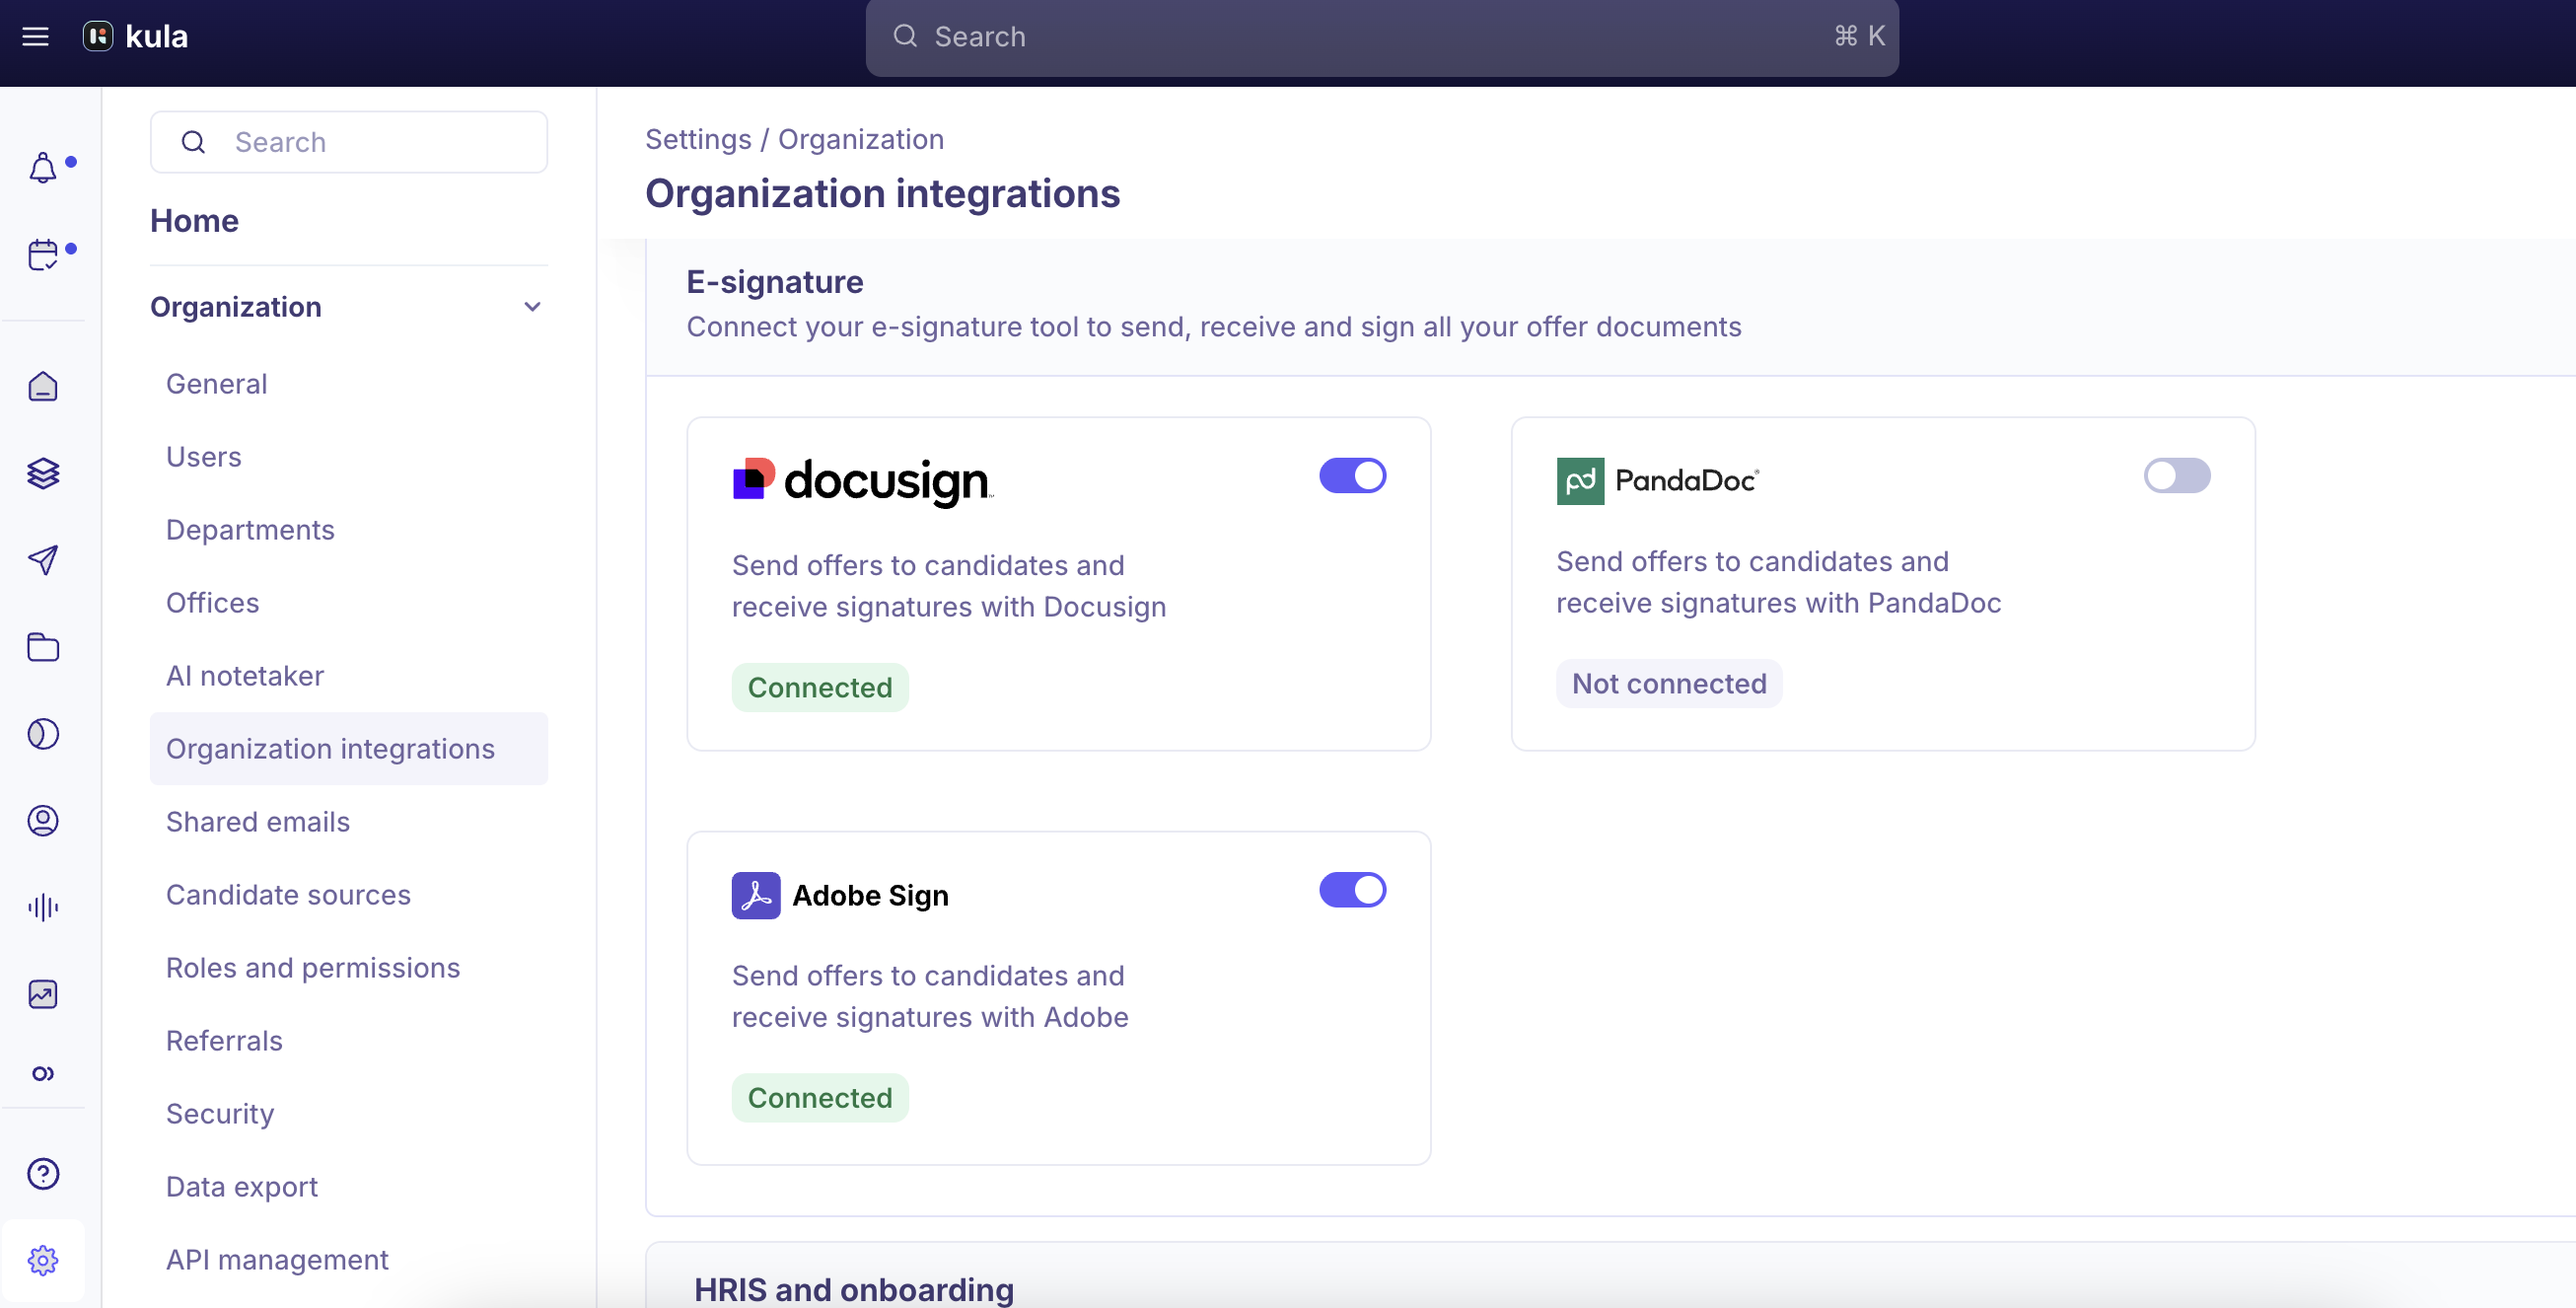Image resolution: width=2576 pixels, height=1308 pixels.
Task: Open notifications bell
Action: (43, 167)
